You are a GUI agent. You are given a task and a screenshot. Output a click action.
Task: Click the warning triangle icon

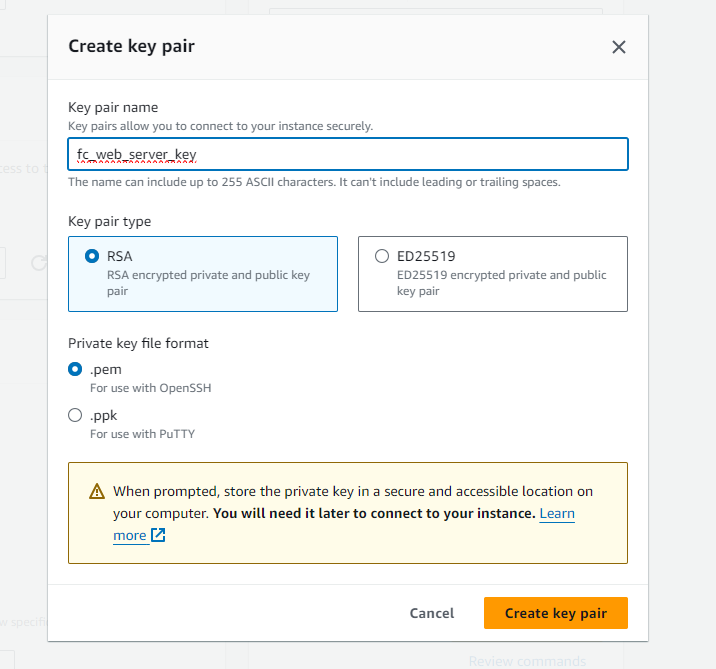click(x=97, y=491)
